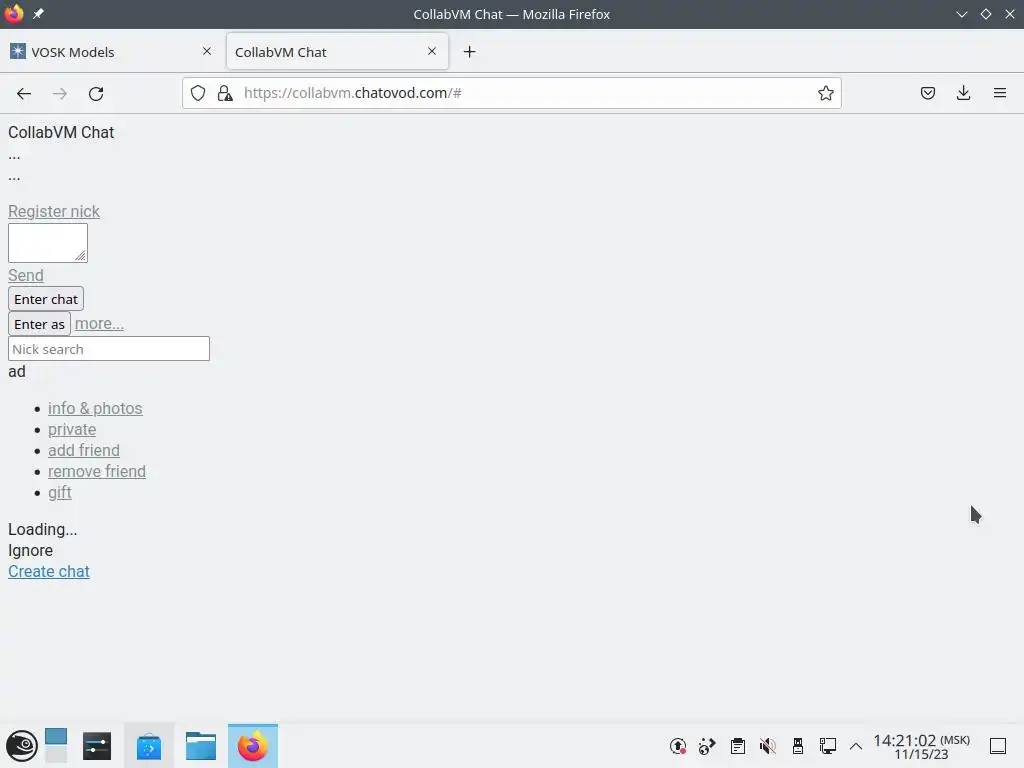
Task: Close the CollabVM Chat tab
Action: pos(432,51)
